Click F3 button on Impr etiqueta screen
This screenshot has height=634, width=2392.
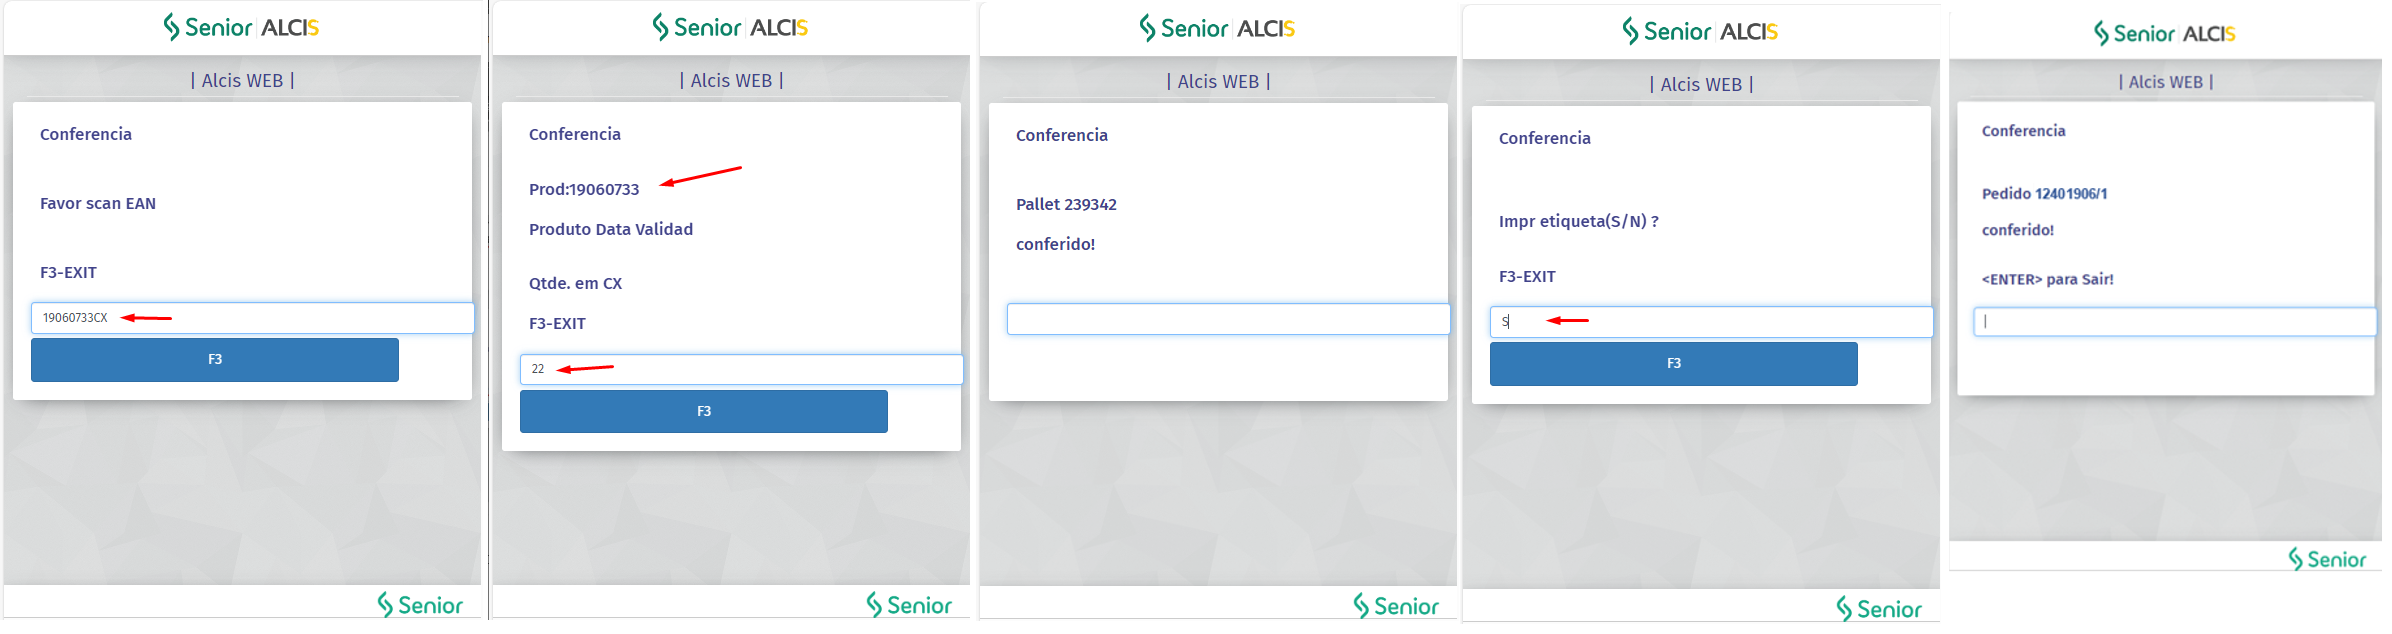tap(1673, 364)
